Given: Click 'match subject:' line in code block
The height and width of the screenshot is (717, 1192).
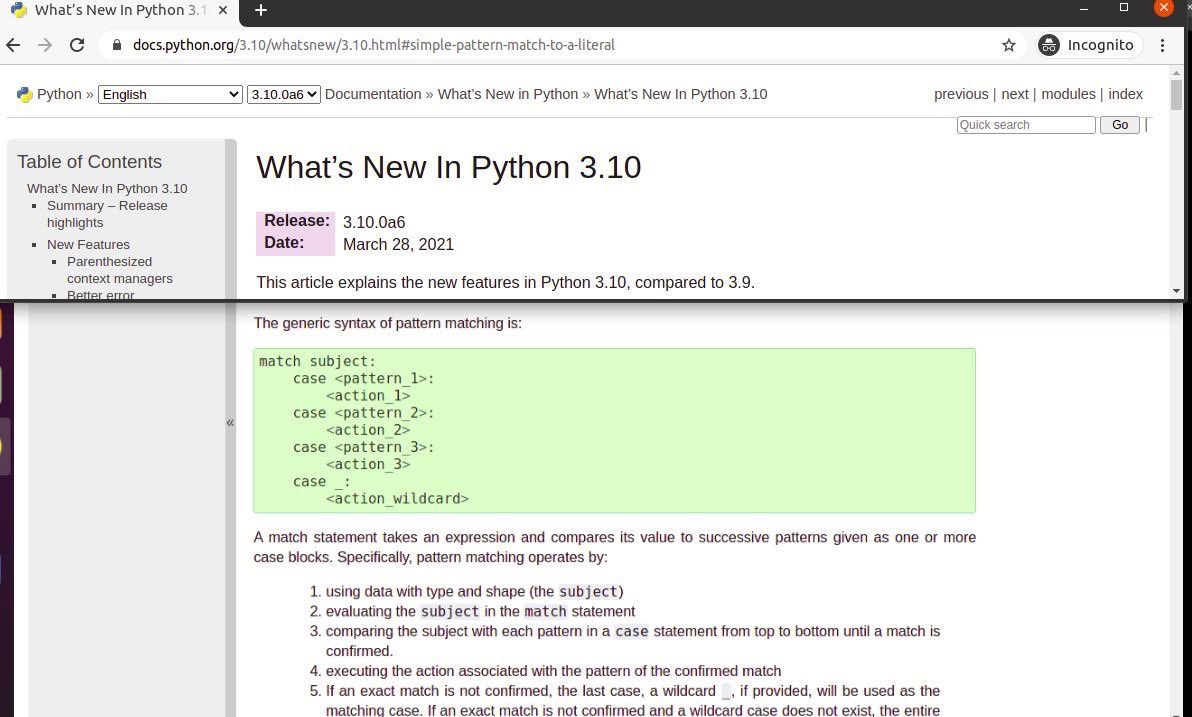Looking at the screenshot, I should click(318, 361).
